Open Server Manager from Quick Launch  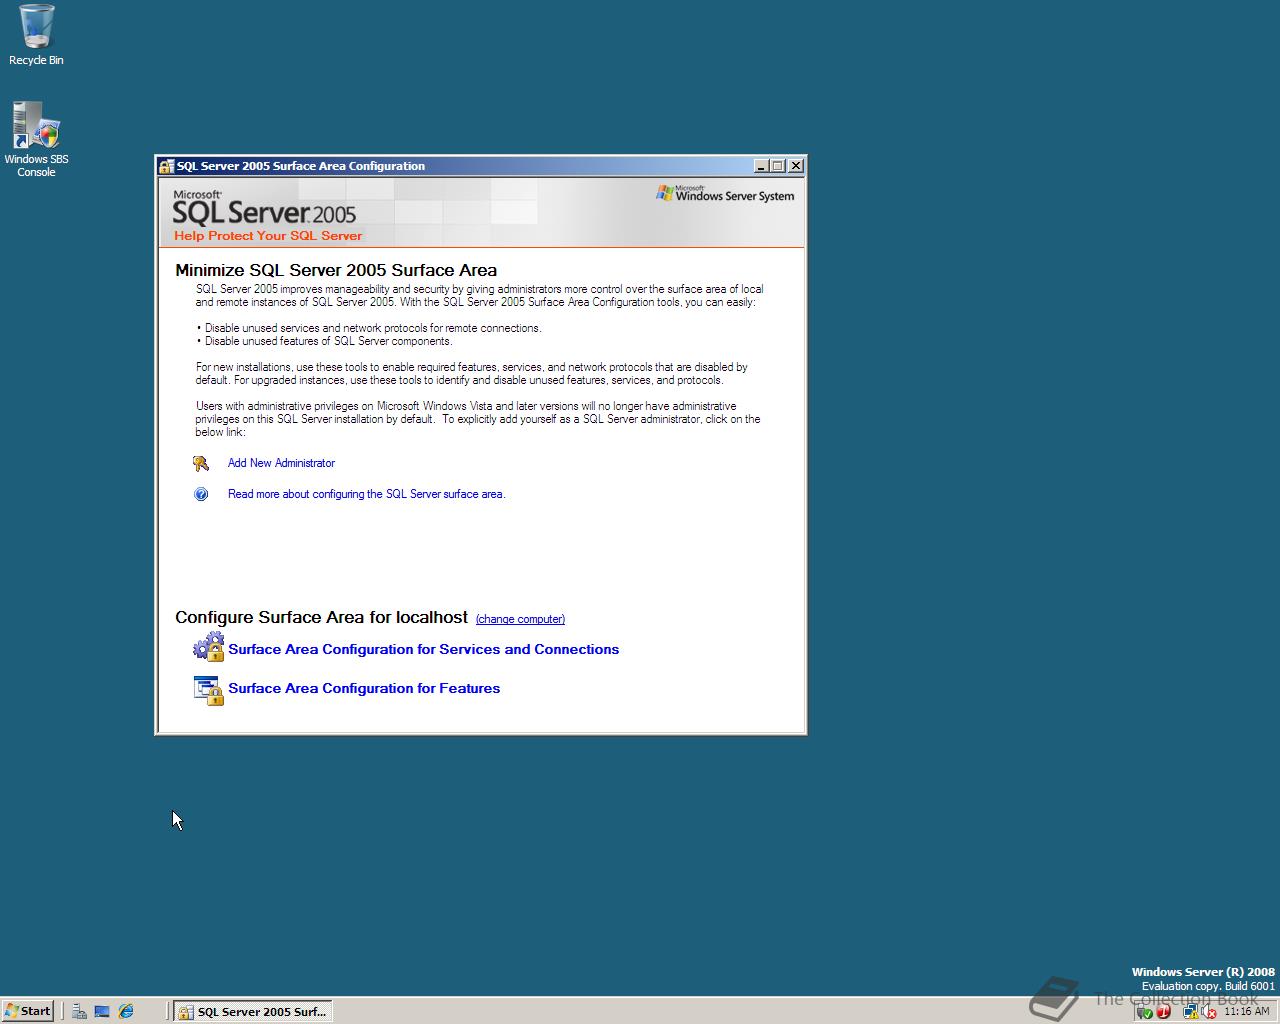[x=79, y=1011]
